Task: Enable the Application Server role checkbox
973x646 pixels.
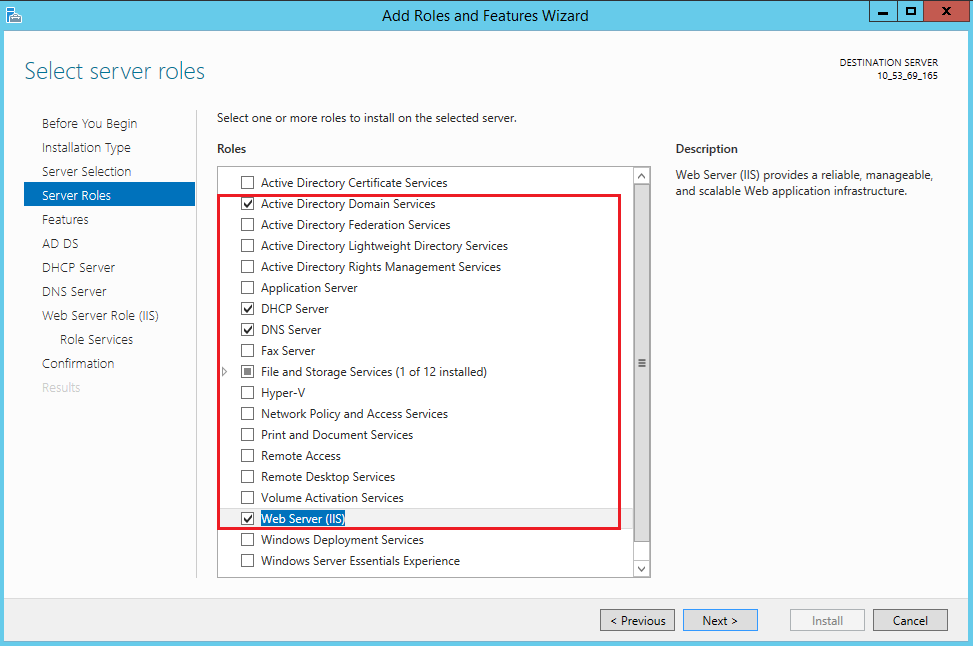Action: click(248, 288)
